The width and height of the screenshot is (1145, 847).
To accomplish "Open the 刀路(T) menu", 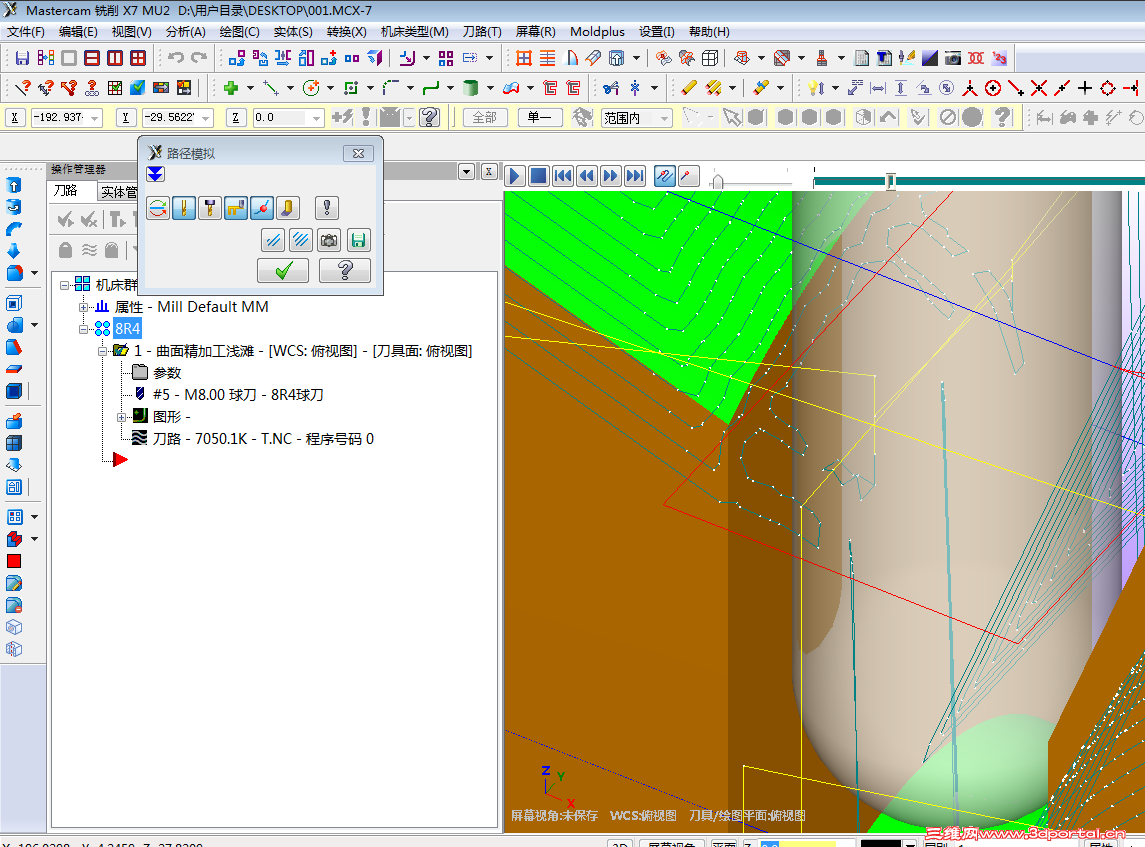I will click(482, 31).
